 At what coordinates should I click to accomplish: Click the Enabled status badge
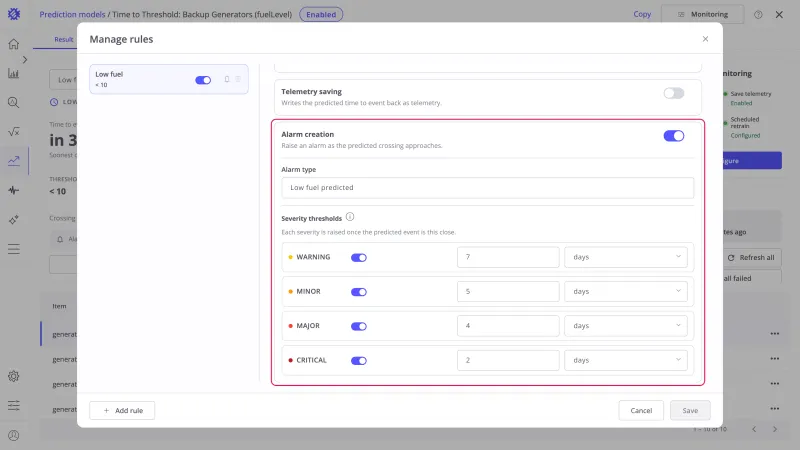(x=321, y=14)
